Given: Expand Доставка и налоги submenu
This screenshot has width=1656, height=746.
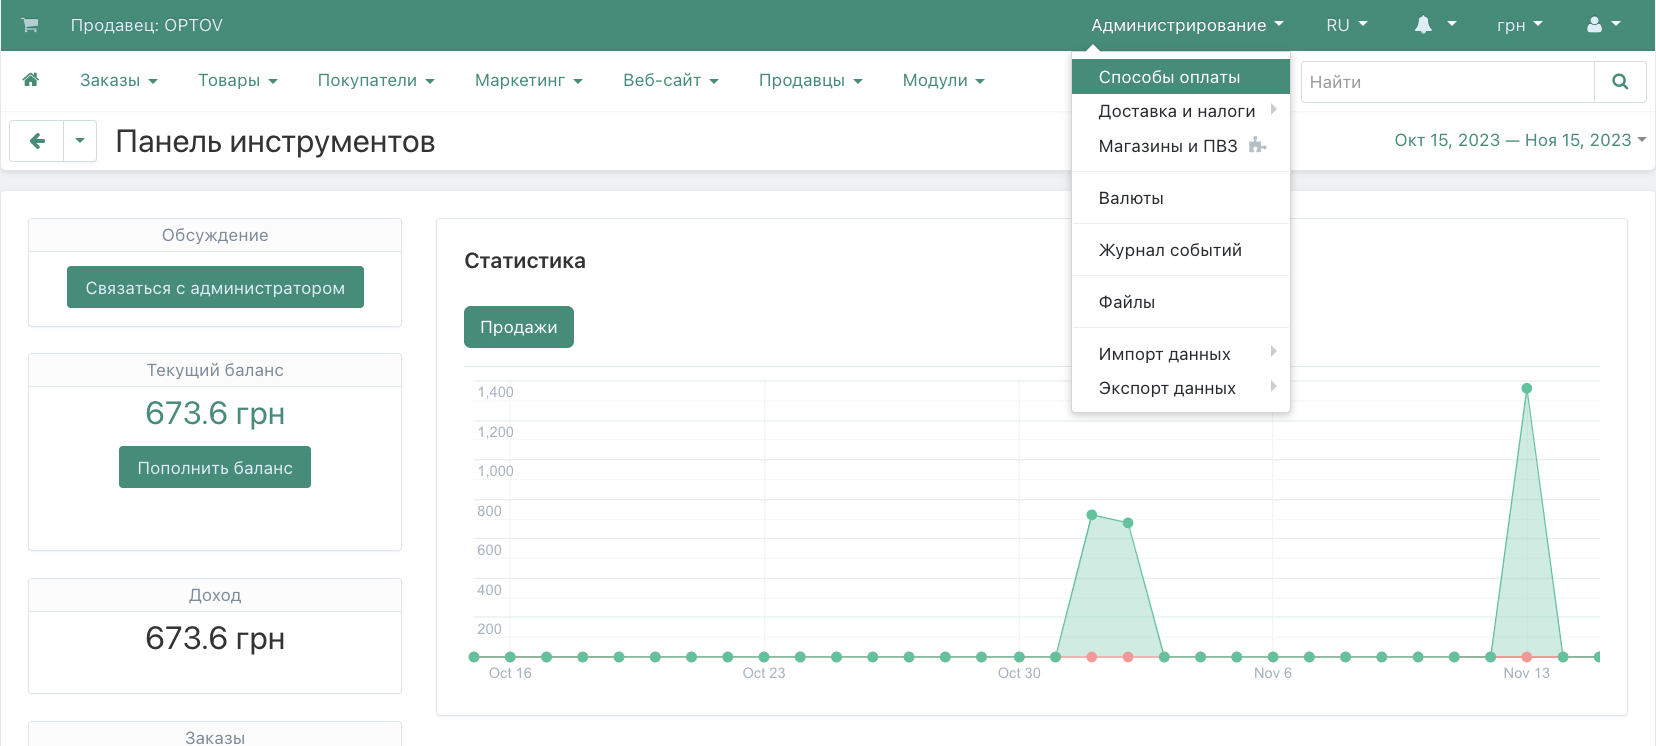Looking at the screenshot, I should click(1178, 111).
